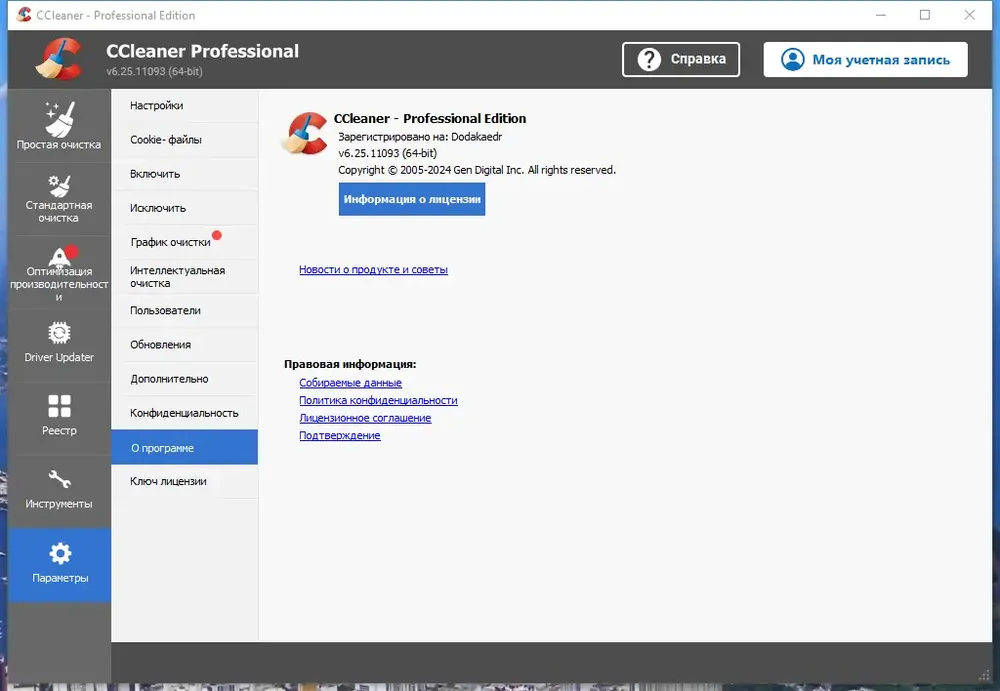Open the Конфиденциальность tab

[185, 413]
